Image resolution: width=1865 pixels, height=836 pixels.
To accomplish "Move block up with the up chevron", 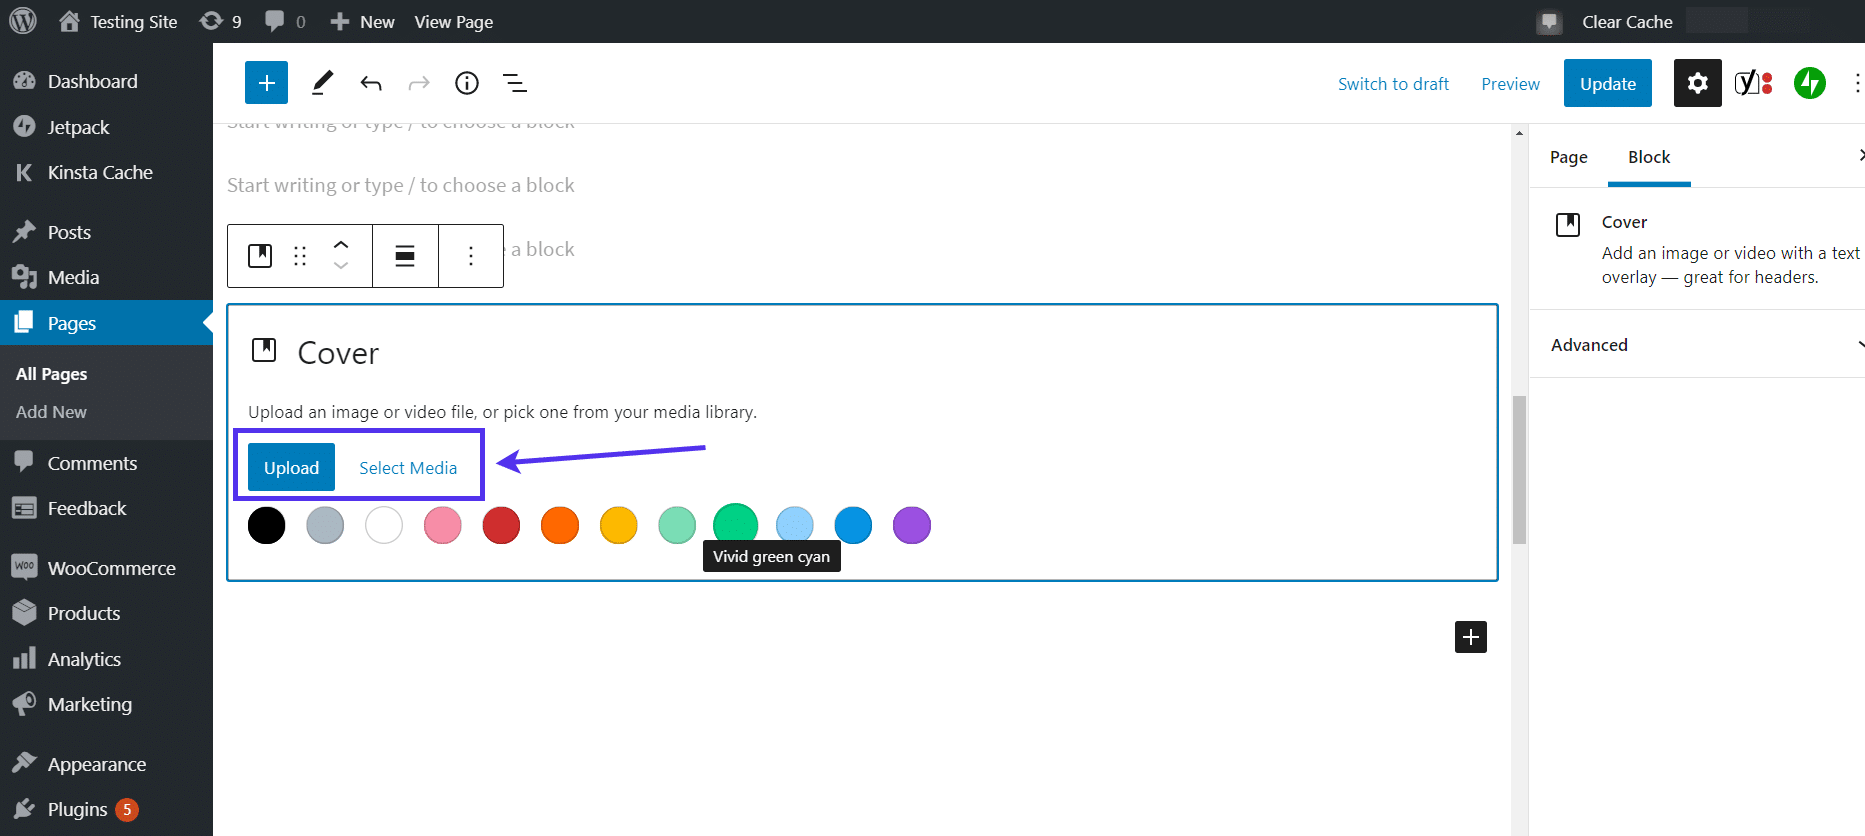I will (341, 245).
